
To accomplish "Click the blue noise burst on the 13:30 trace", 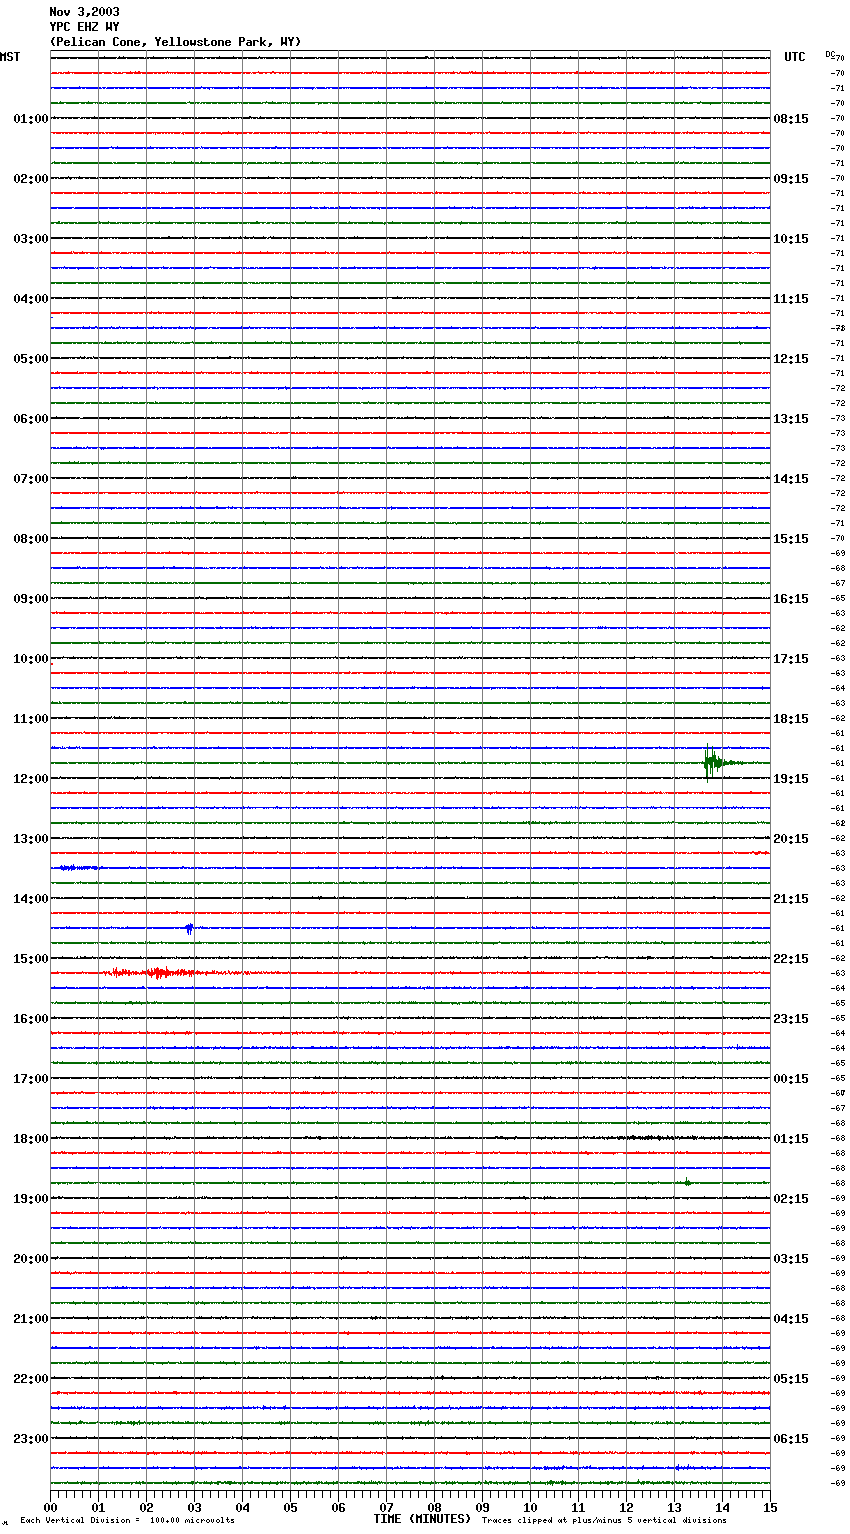I will tap(78, 867).
